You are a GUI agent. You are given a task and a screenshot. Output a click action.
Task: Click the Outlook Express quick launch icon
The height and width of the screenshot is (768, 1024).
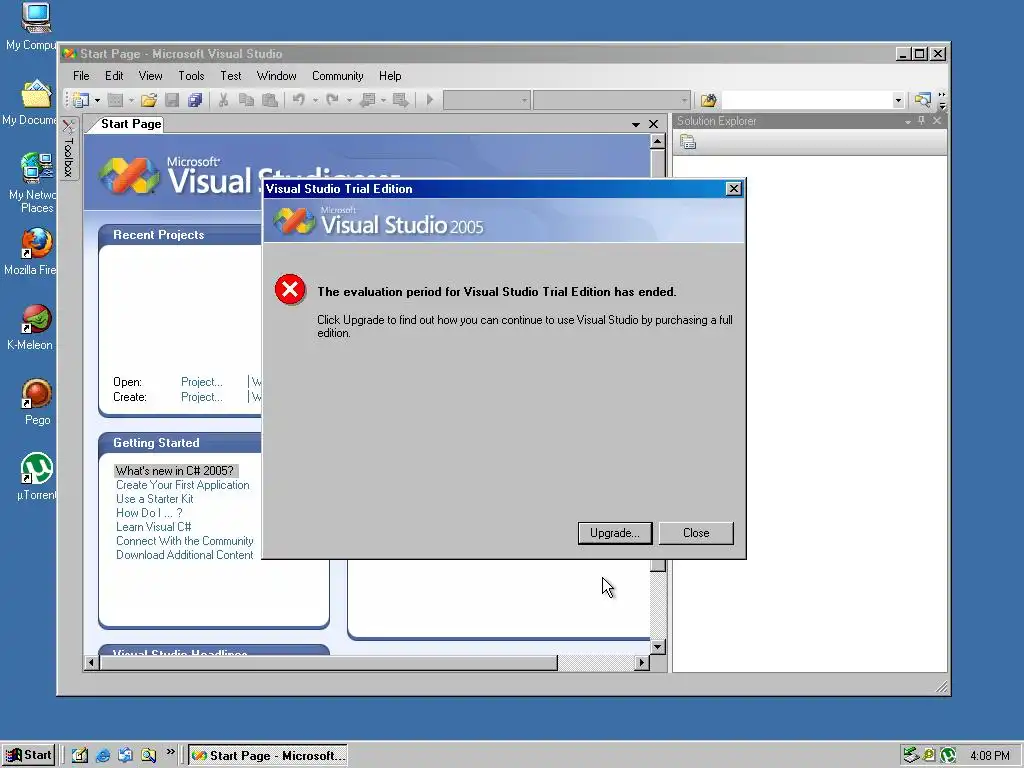click(x=125, y=756)
